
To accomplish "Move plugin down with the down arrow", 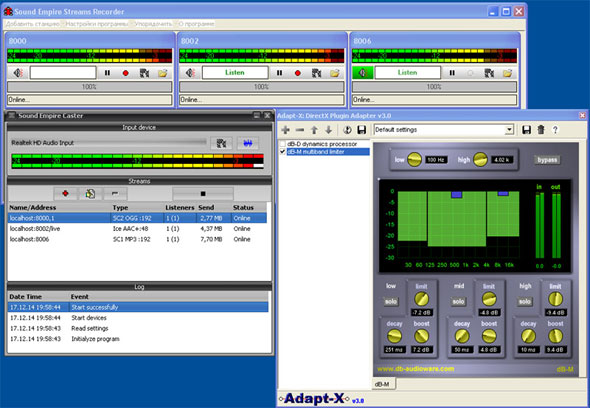I will pyautogui.click(x=328, y=130).
